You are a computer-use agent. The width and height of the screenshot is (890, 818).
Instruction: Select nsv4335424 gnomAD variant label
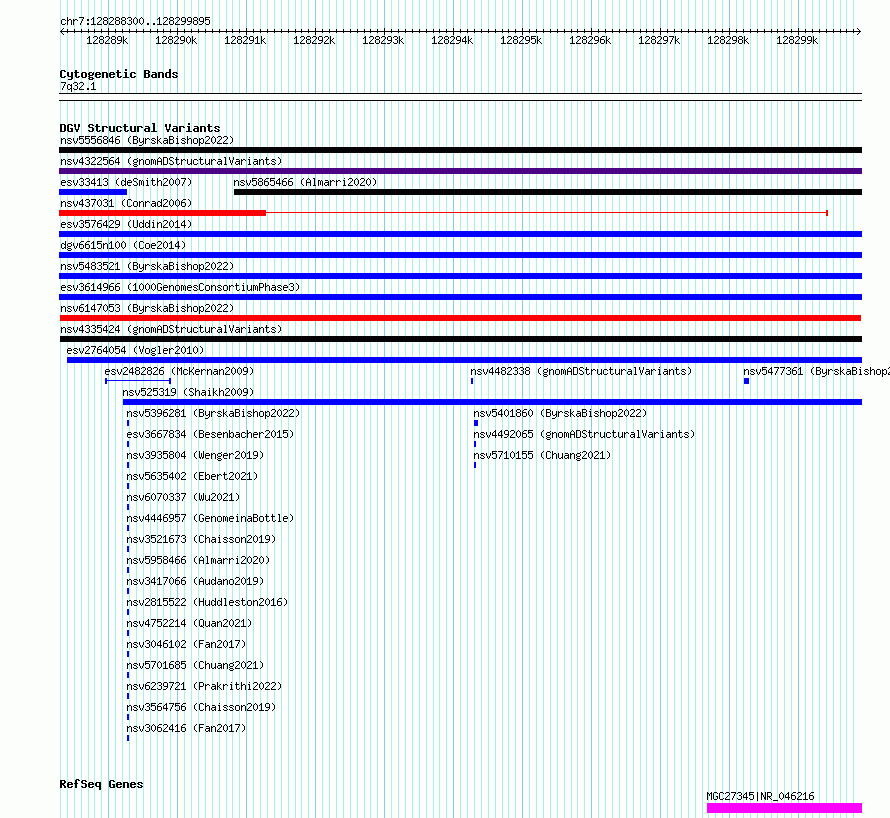tap(171, 329)
